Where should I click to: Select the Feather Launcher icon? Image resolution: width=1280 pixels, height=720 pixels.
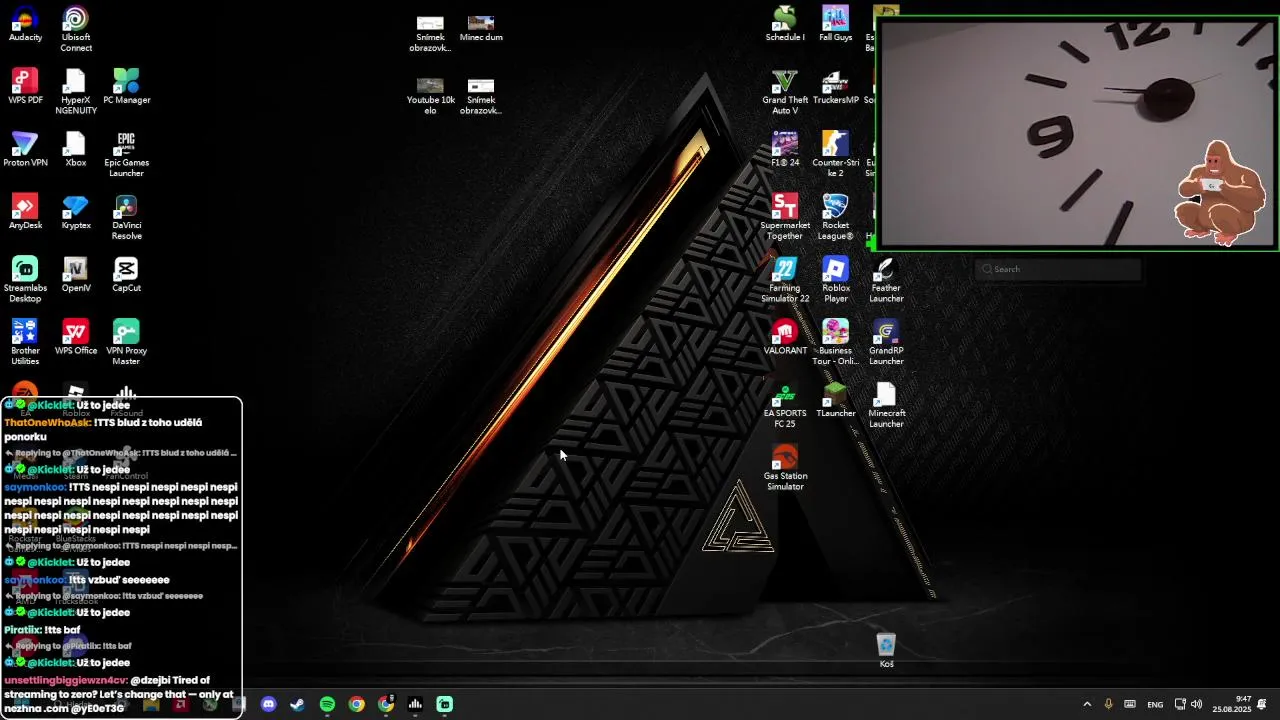(886, 280)
